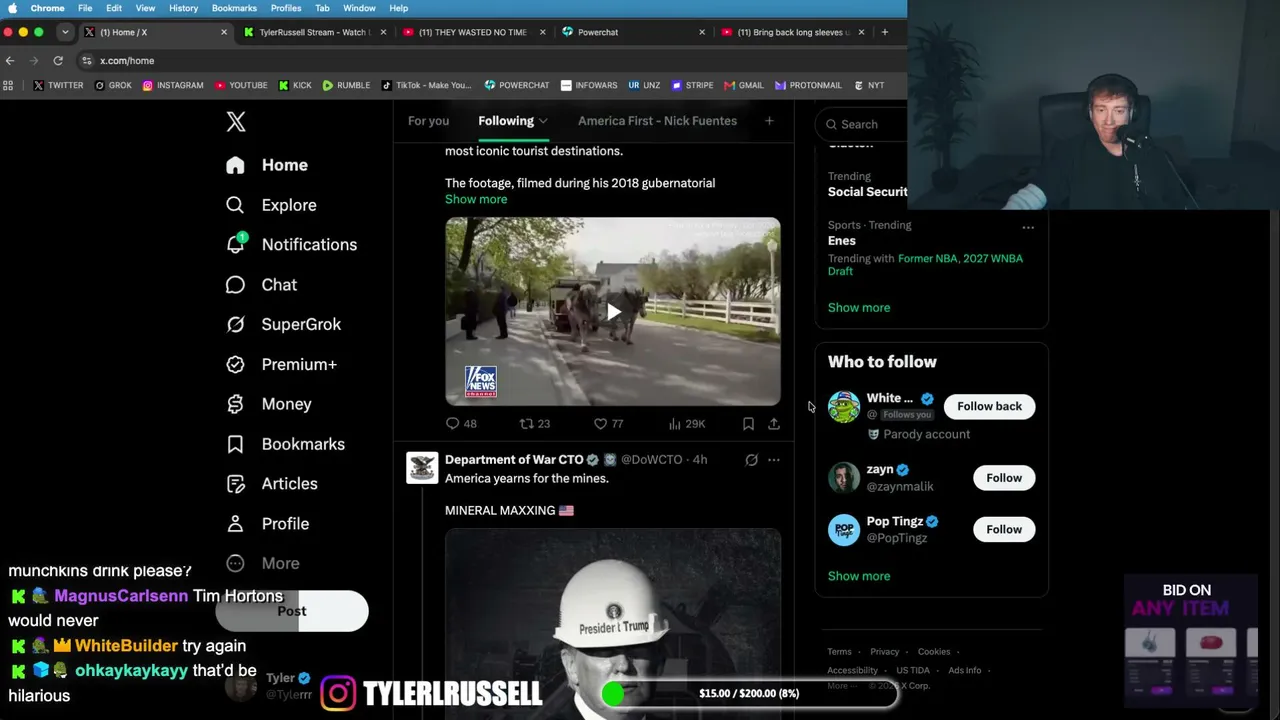Screen dimensions: 1280x720
Task: Open the YOUTUBE bookmark
Action: click(241, 86)
